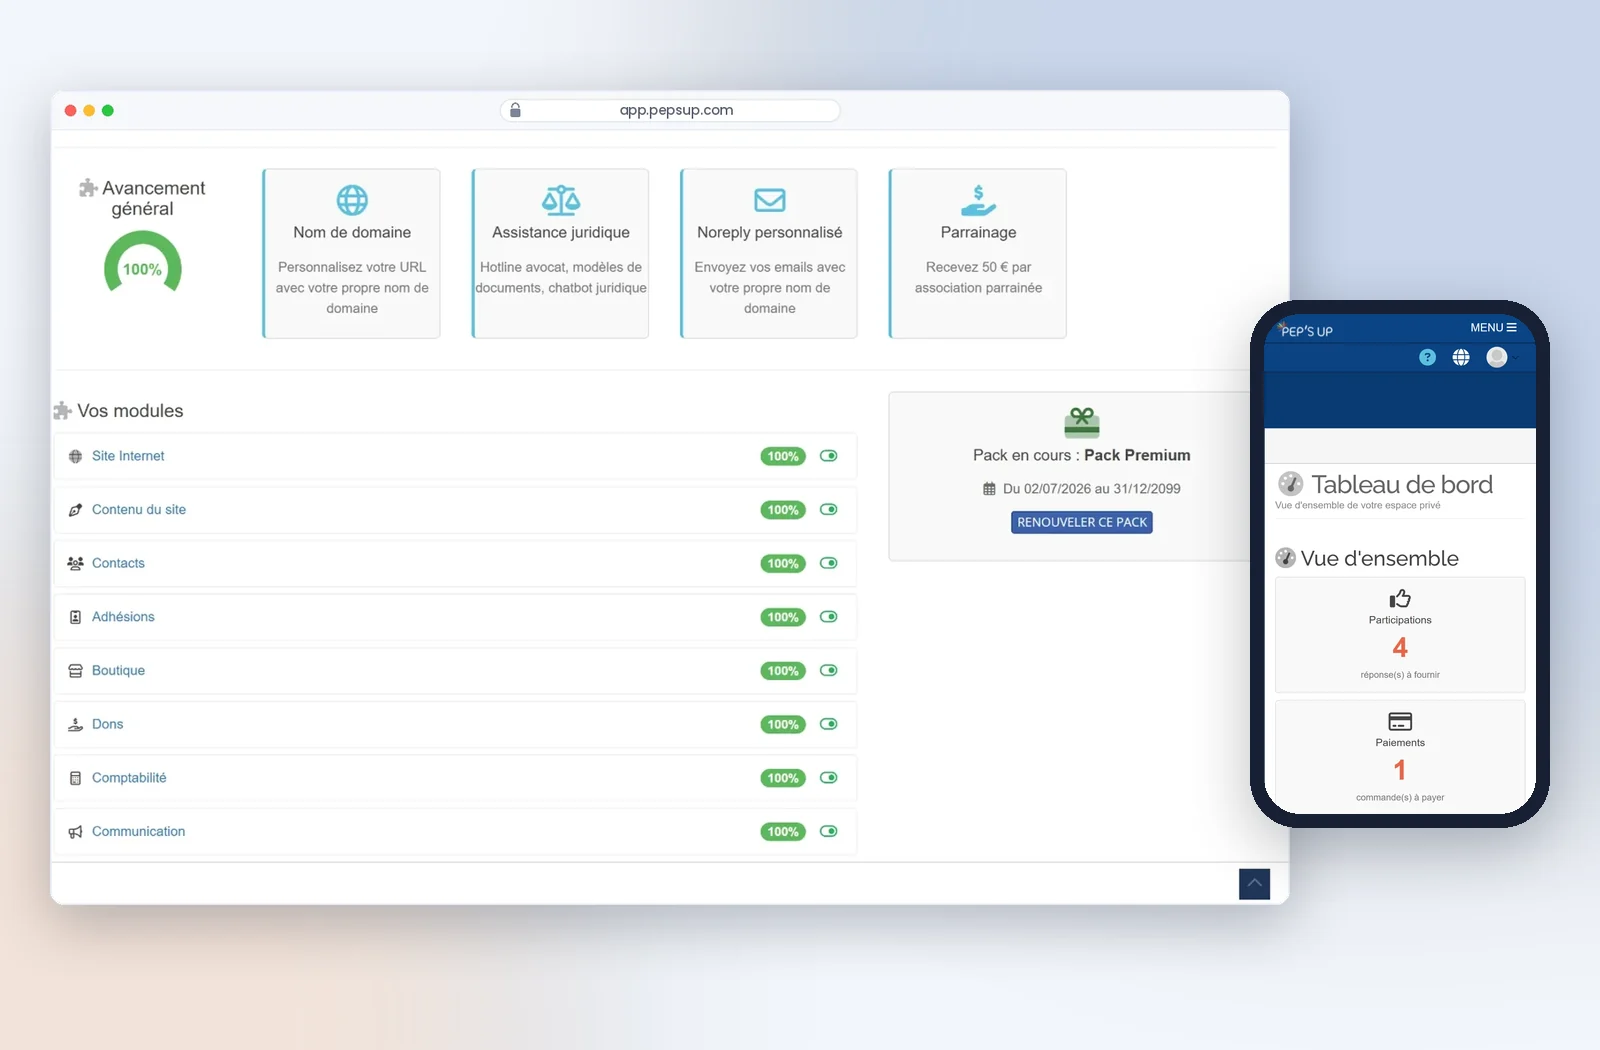Open the user avatar icon on phone

pyautogui.click(x=1497, y=357)
